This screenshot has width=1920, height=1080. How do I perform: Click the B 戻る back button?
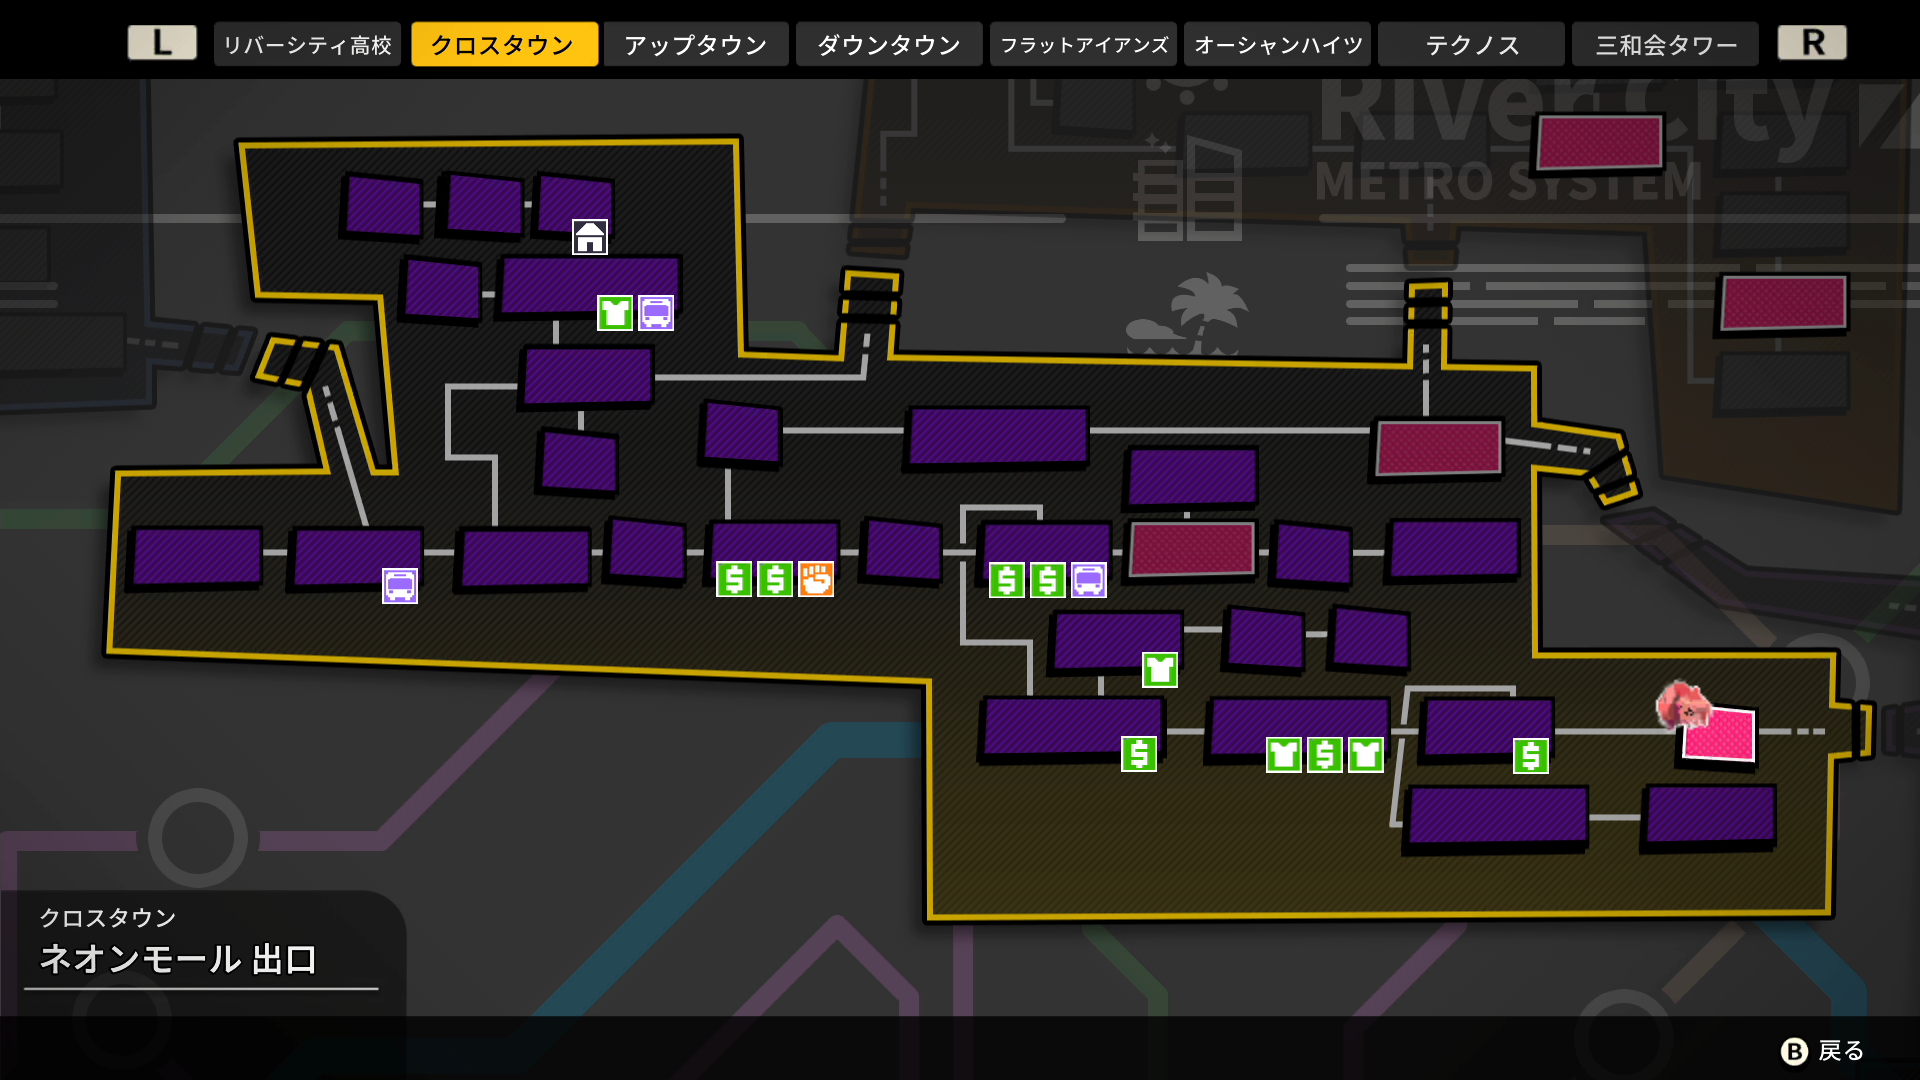pyautogui.click(x=1823, y=1051)
